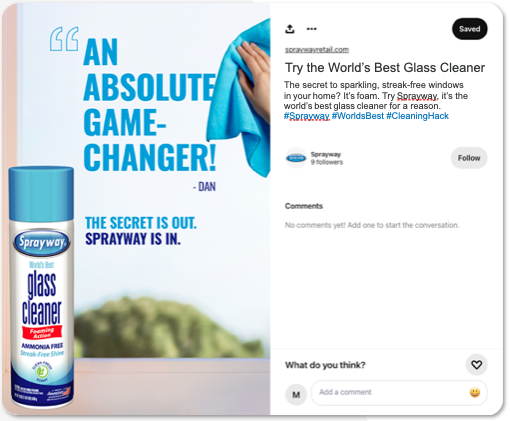Click the #WorldsBest hashtag
Viewport: 510px width, 421px height.
[x=358, y=116]
